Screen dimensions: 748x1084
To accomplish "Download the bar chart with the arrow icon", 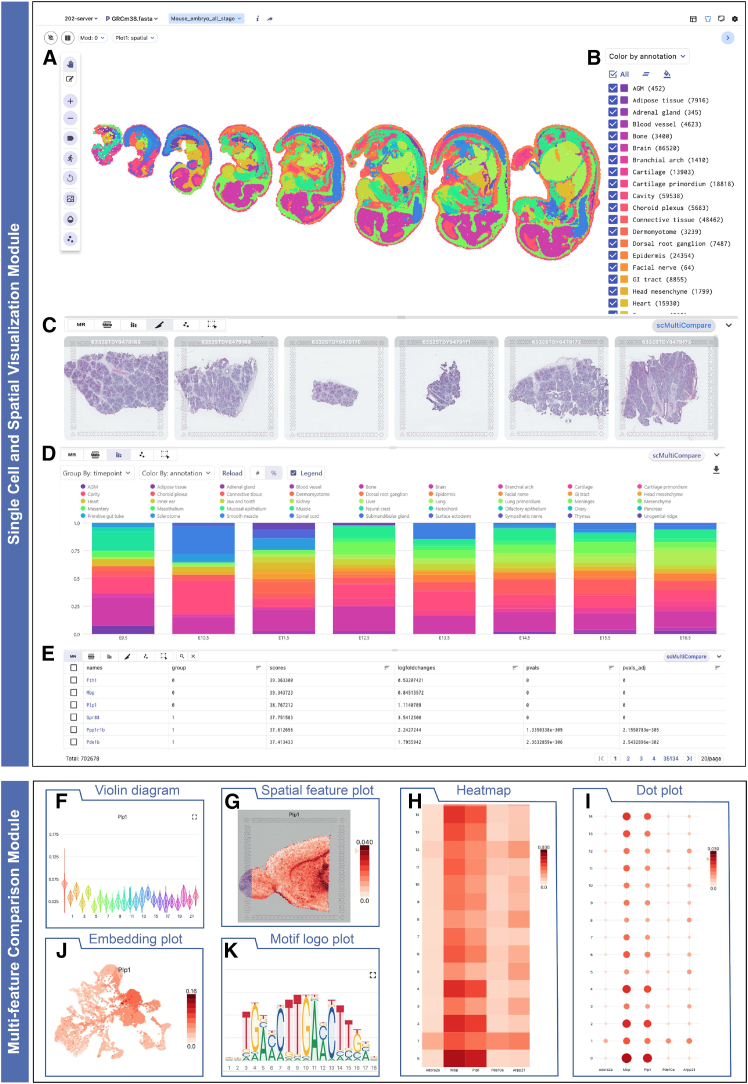I will pyautogui.click(x=716, y=470).
